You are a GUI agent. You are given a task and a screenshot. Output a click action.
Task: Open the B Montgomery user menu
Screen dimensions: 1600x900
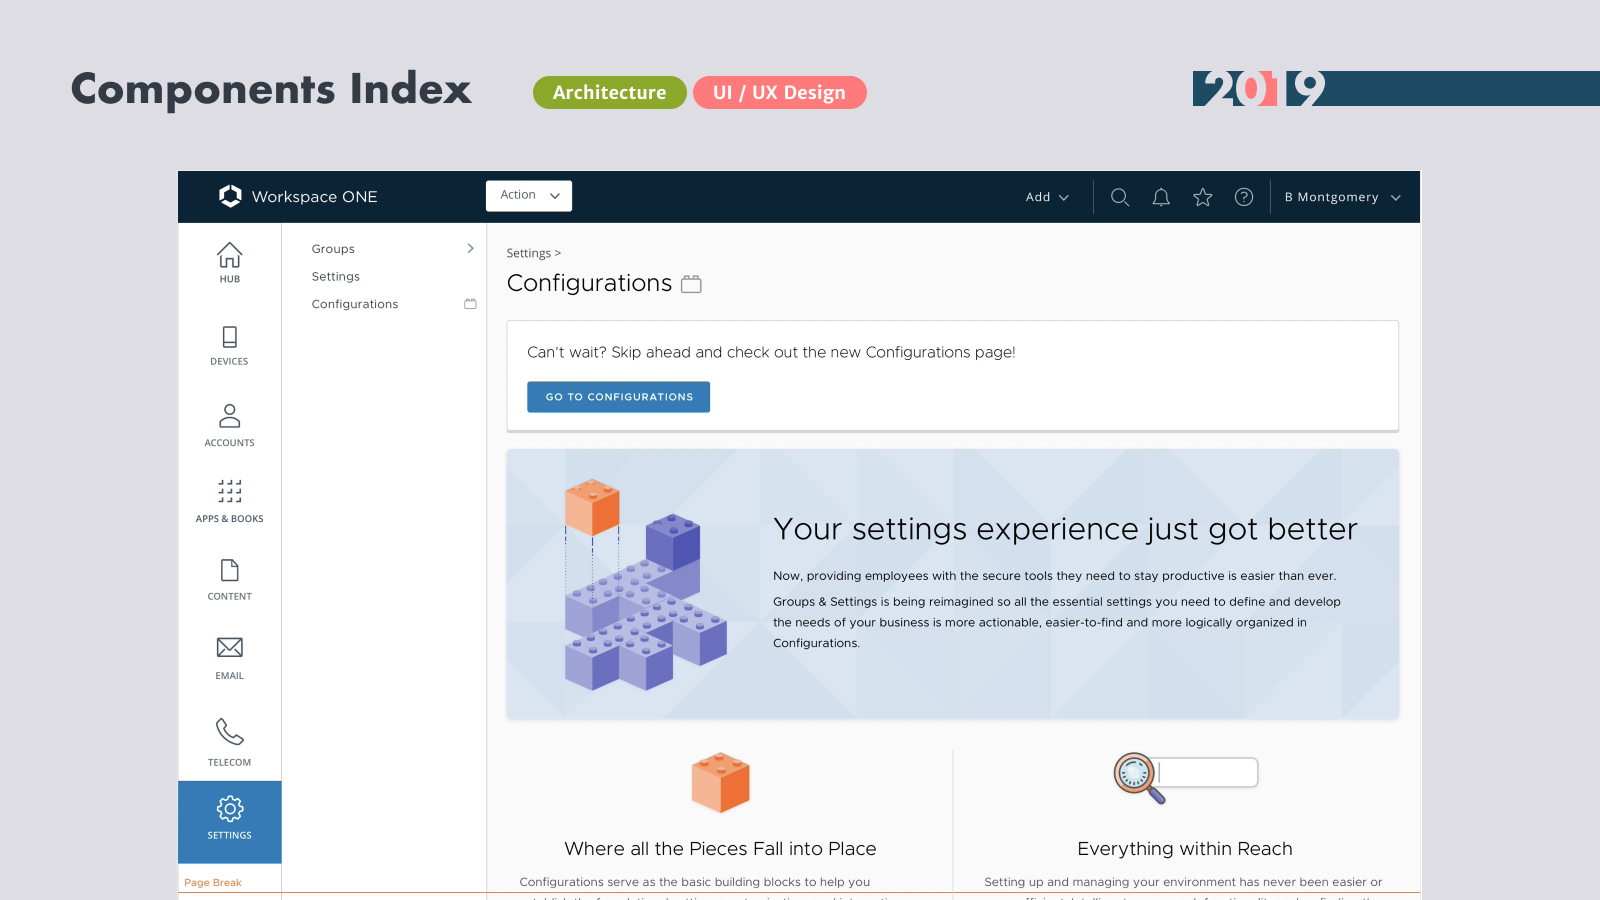pos(1342,198)
